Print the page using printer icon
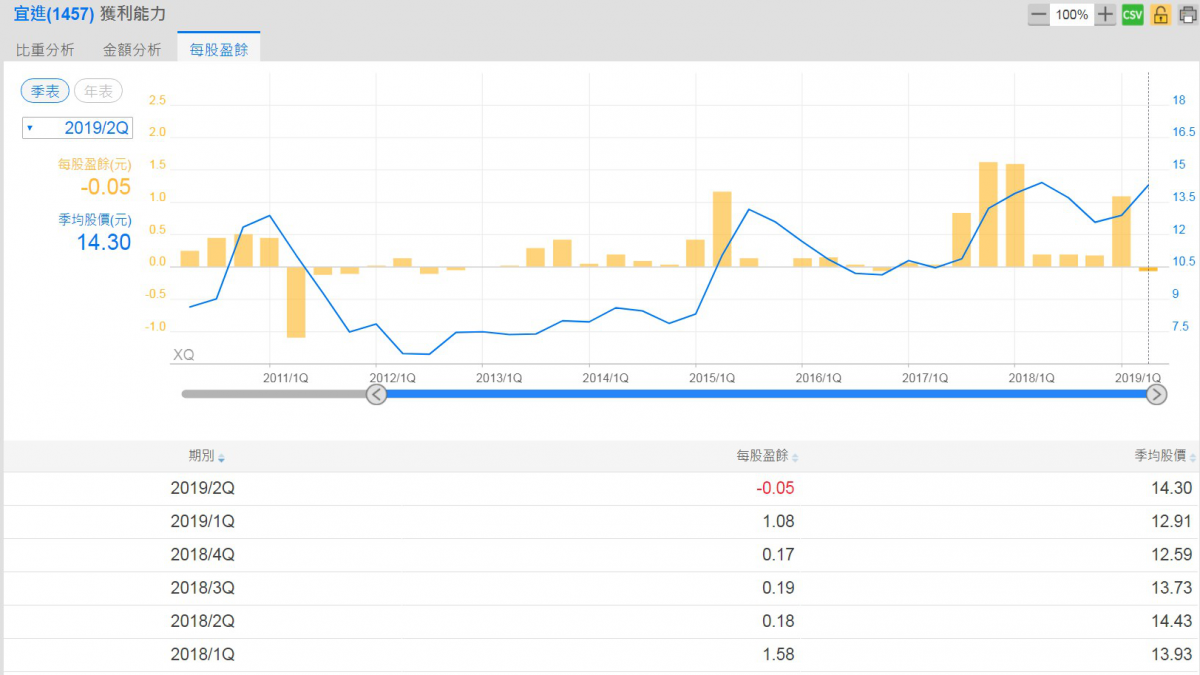Viewport: 1200px width, 675px height. (1187, 15)
